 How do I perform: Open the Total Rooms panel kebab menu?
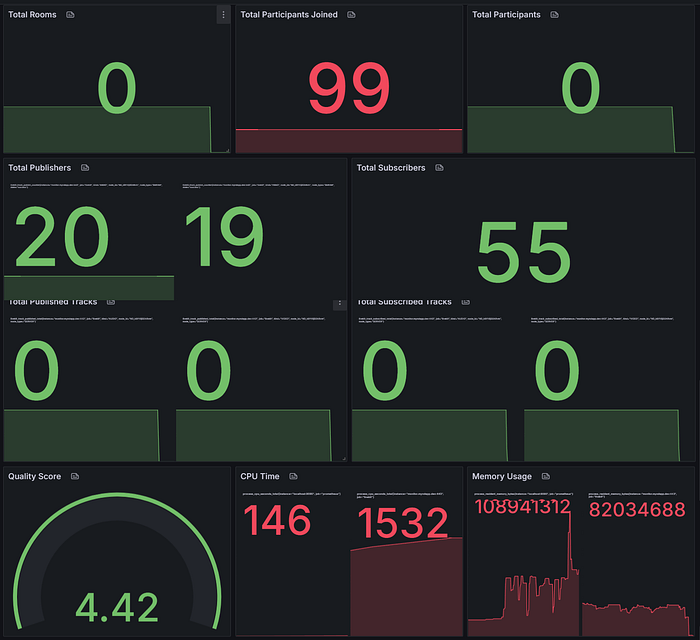(223, 15)
